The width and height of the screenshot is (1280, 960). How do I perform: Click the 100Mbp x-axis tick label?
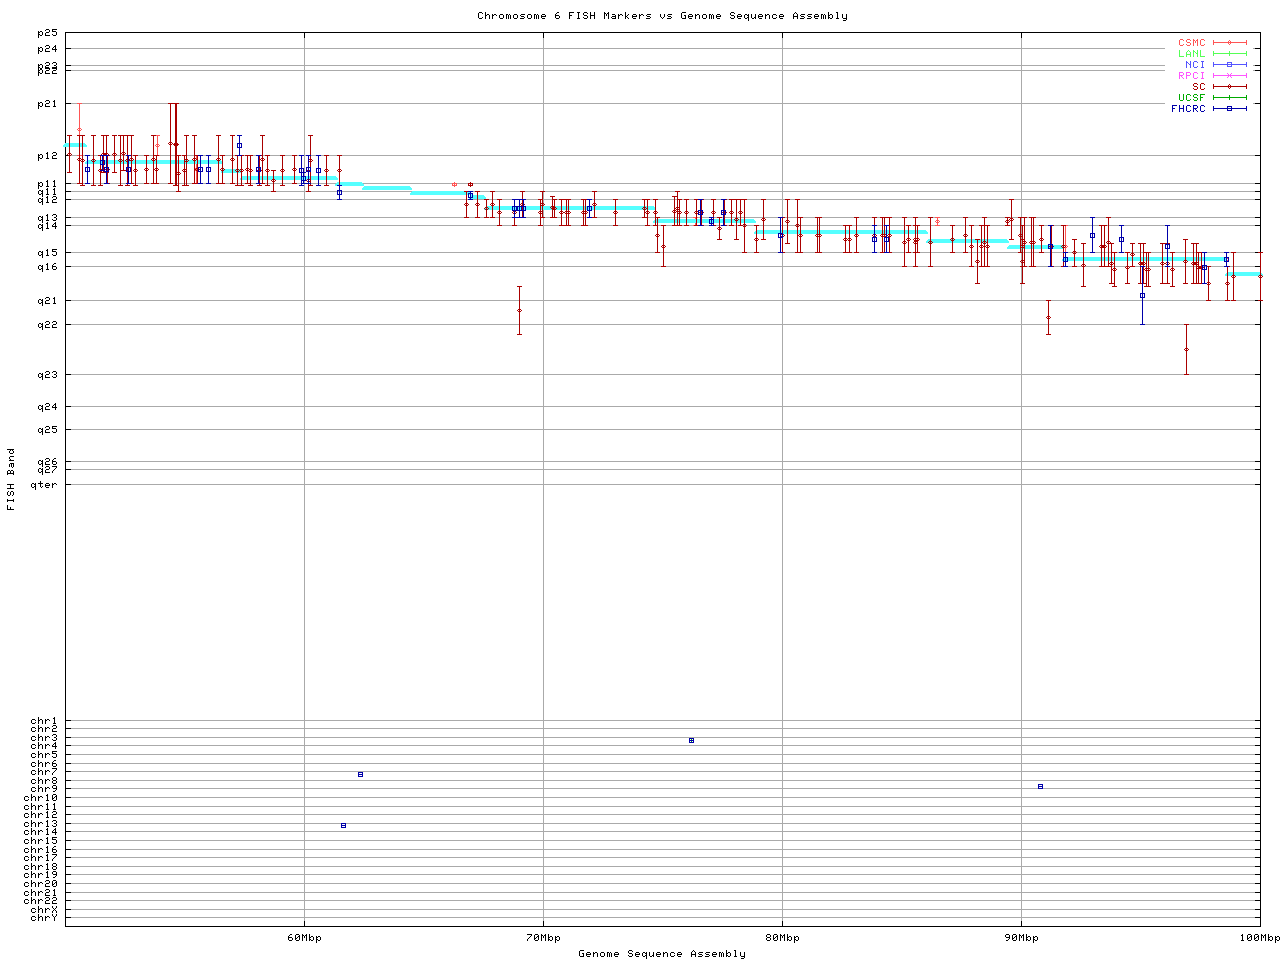pos(1259,938)
